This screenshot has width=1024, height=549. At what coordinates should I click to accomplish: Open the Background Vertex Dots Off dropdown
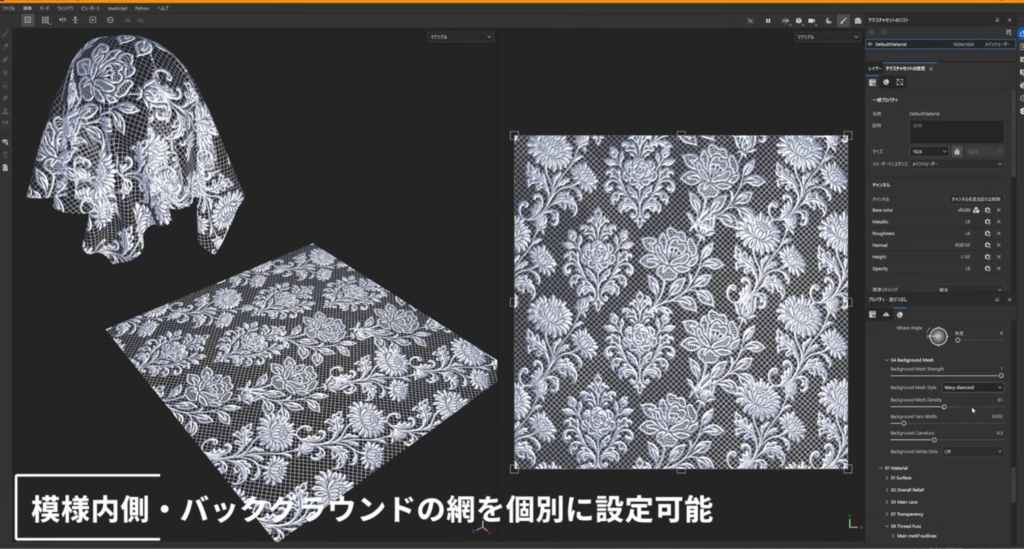[x=972, y=452]
